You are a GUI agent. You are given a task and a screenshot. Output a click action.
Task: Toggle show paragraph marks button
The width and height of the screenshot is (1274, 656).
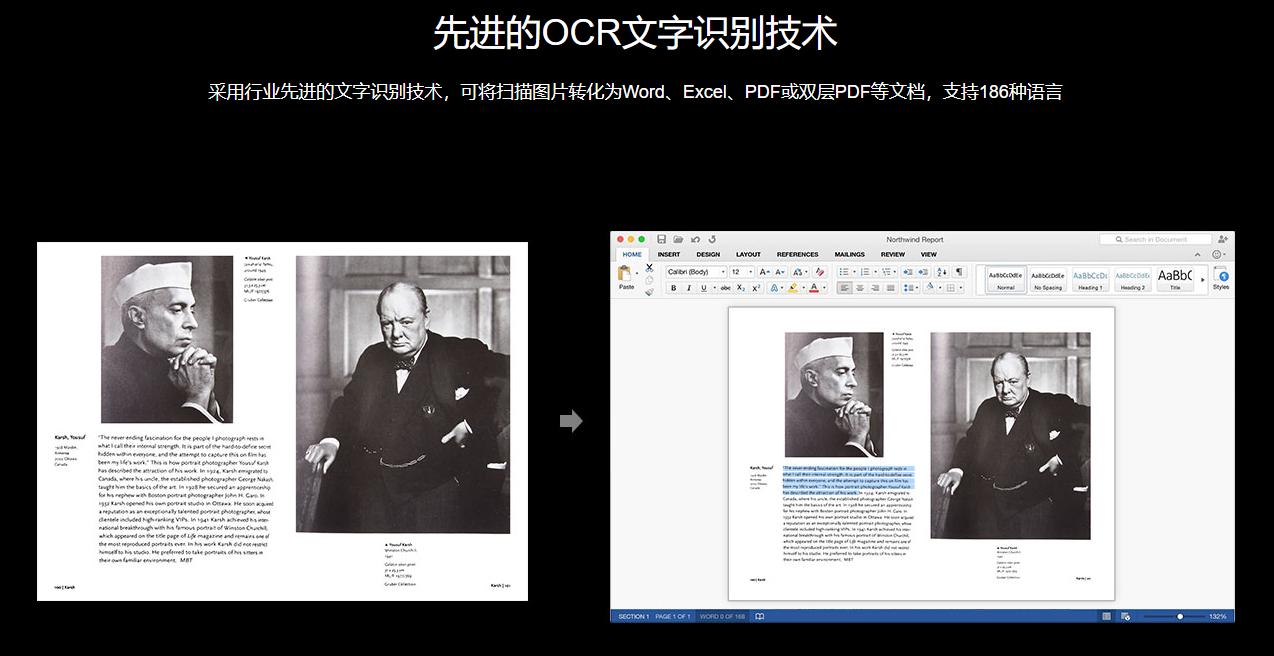pyautogui.click(x=959, y=272)
